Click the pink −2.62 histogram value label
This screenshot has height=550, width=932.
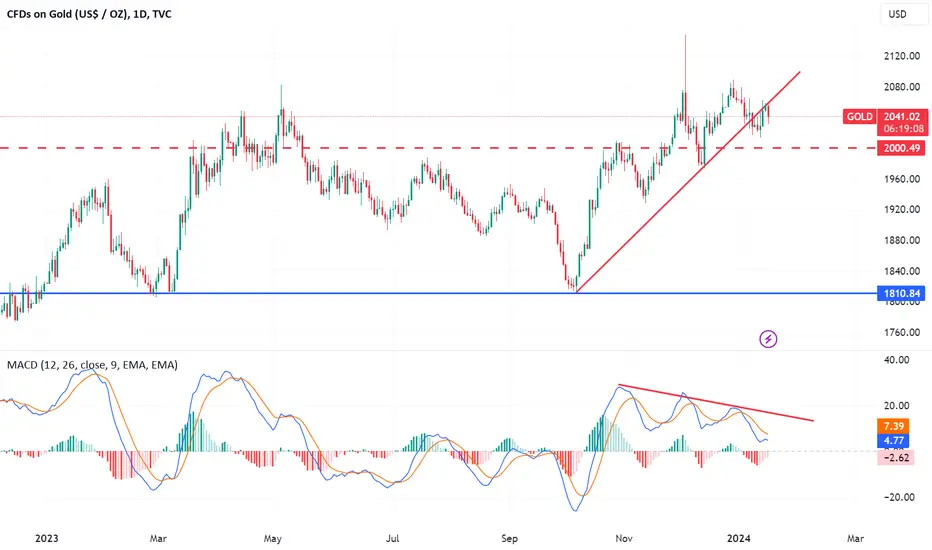click(x=896, y=457)
